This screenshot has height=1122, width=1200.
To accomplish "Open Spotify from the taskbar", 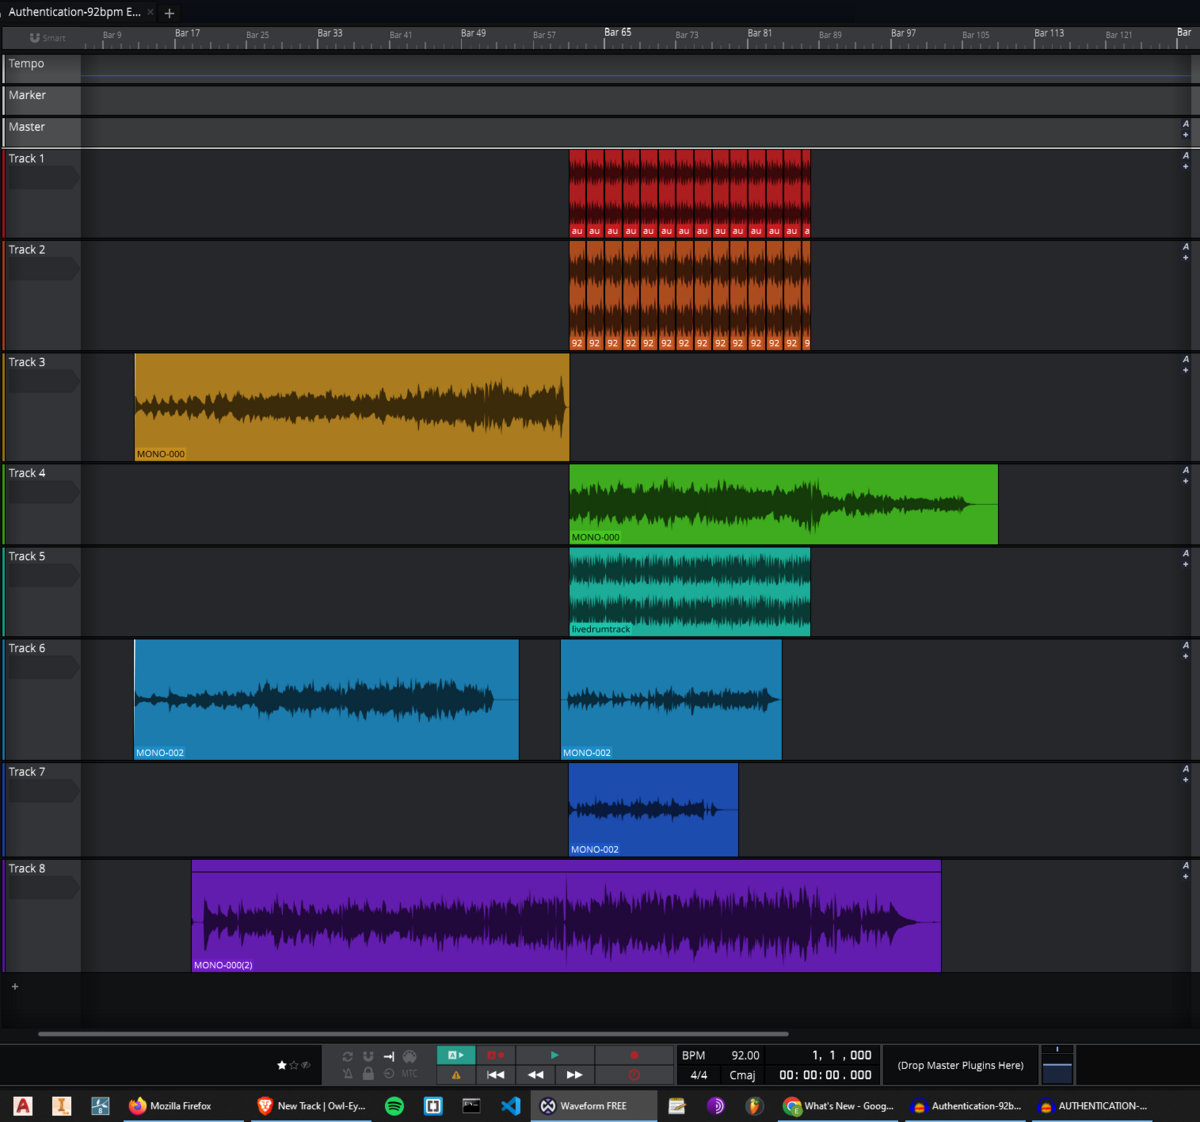I will pyautogui.click(x=394, y=1106).
